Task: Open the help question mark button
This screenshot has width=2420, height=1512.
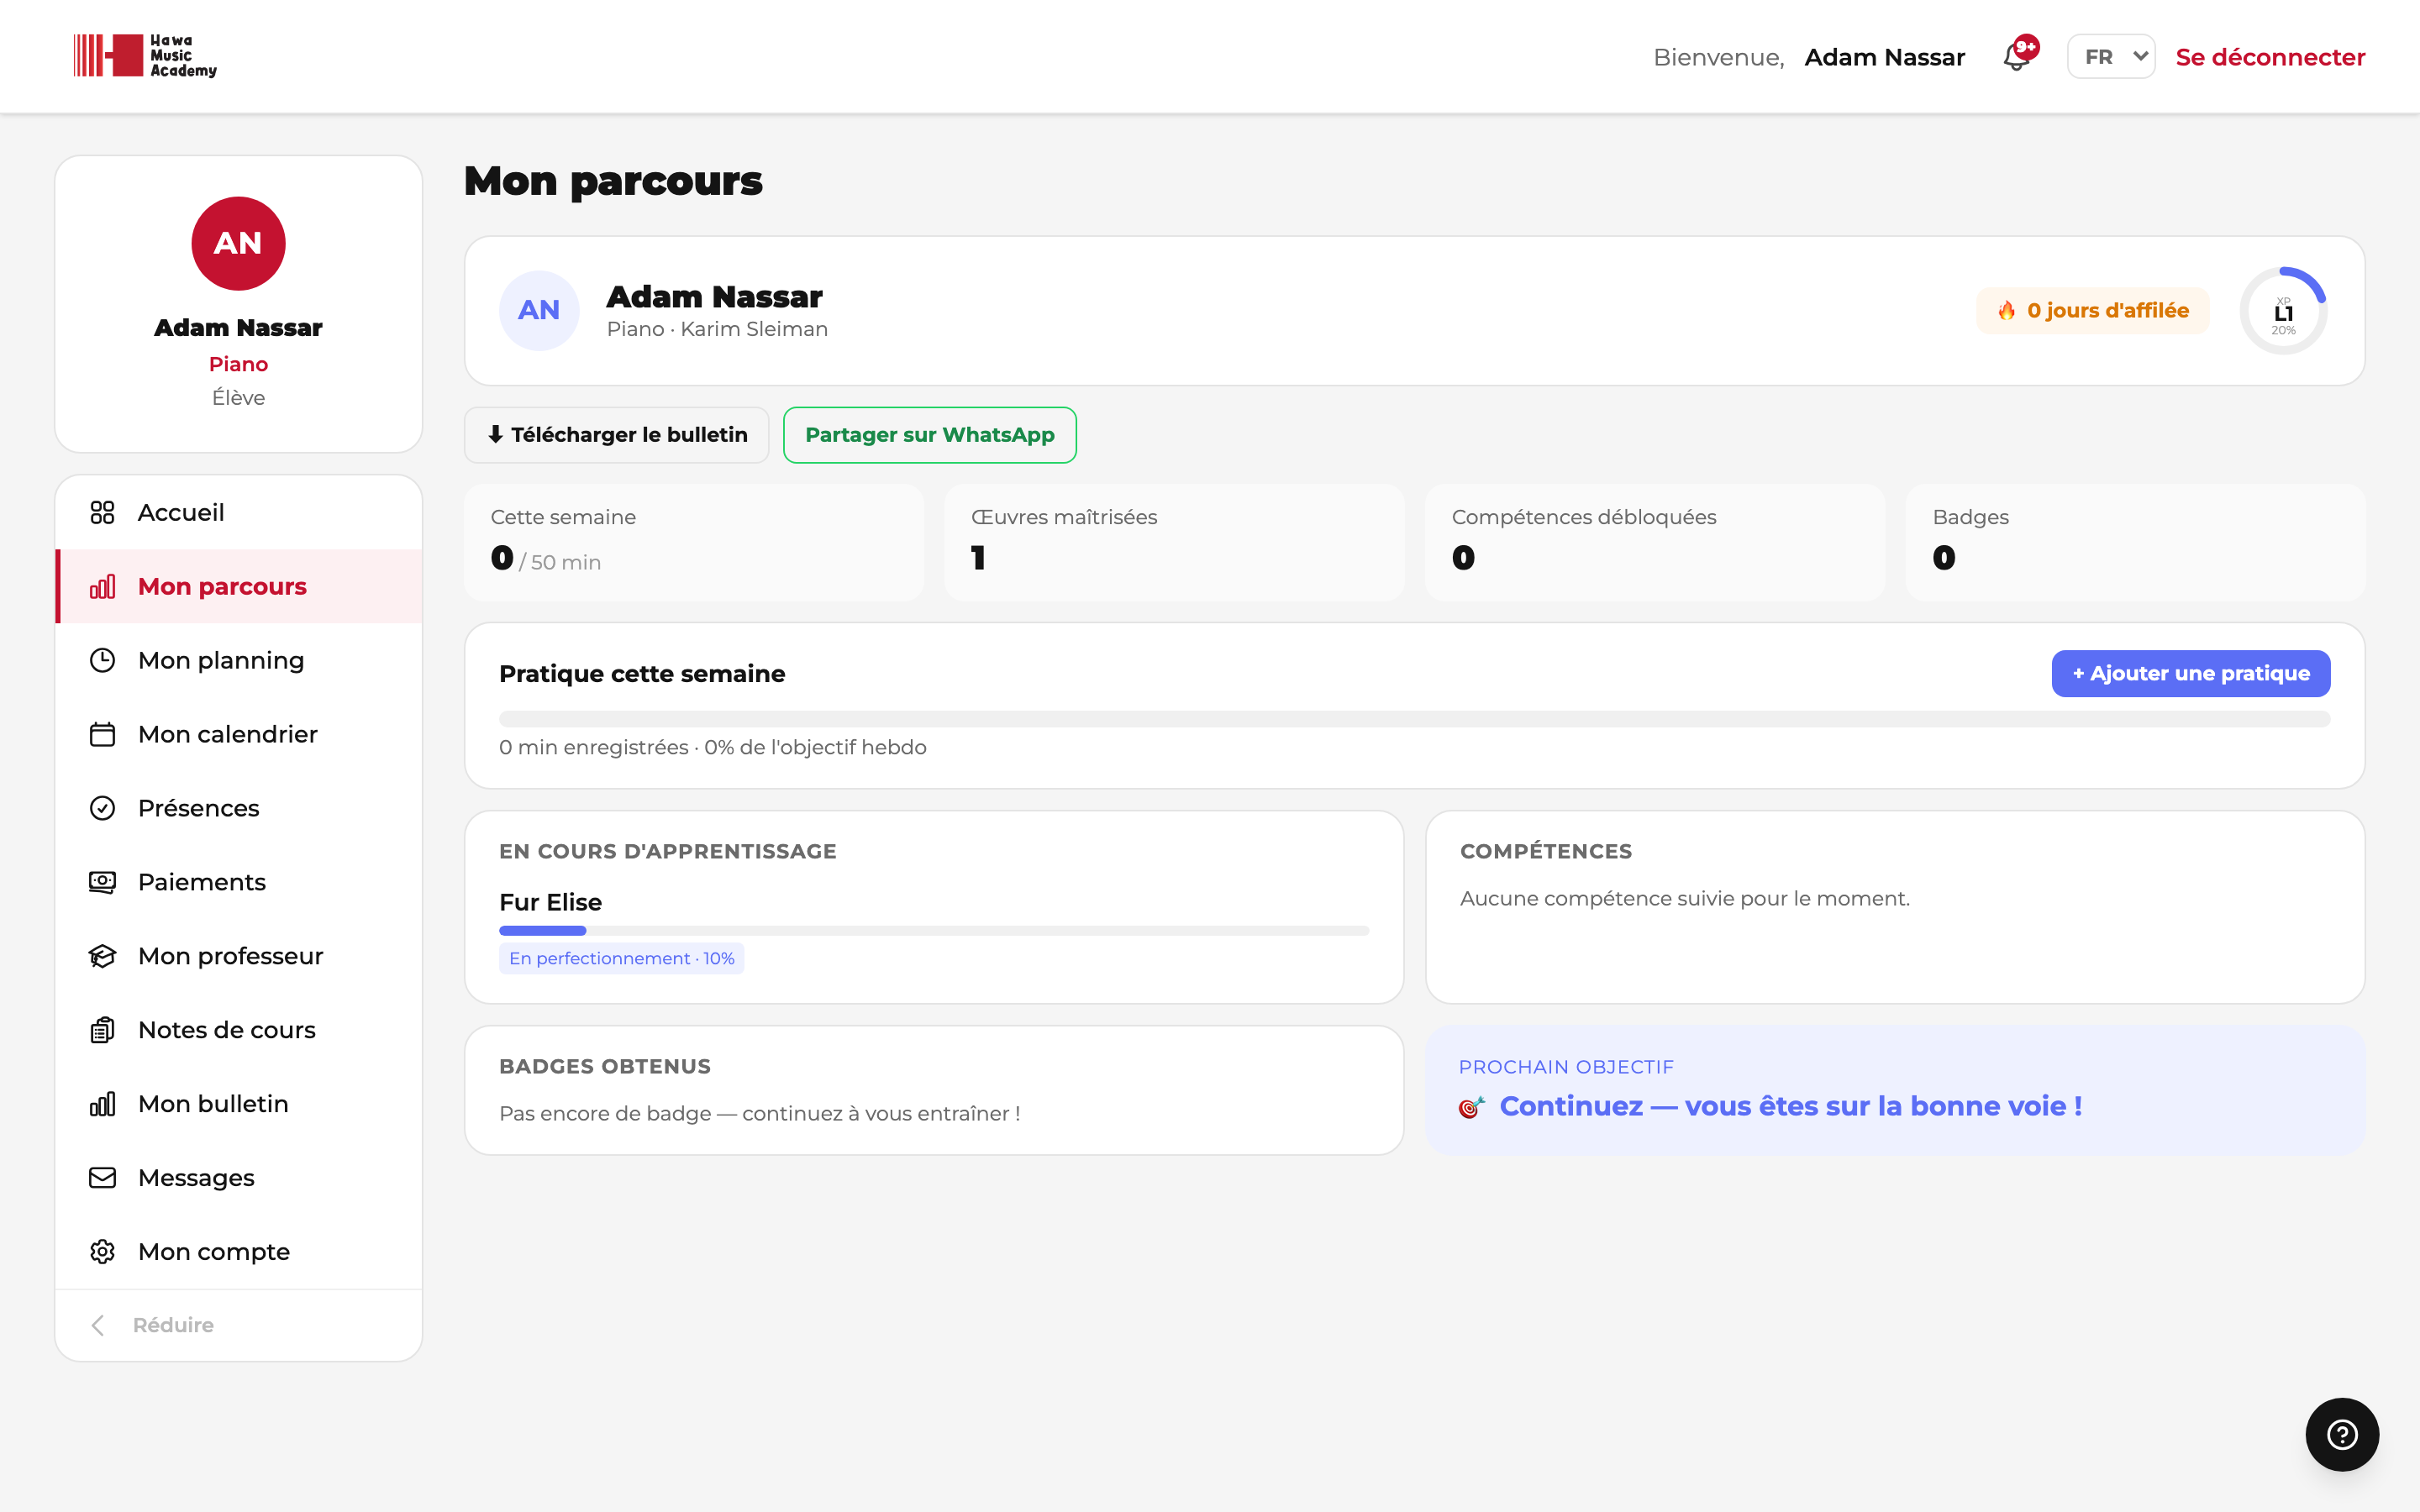Action: click(x=2342, y=1434)
